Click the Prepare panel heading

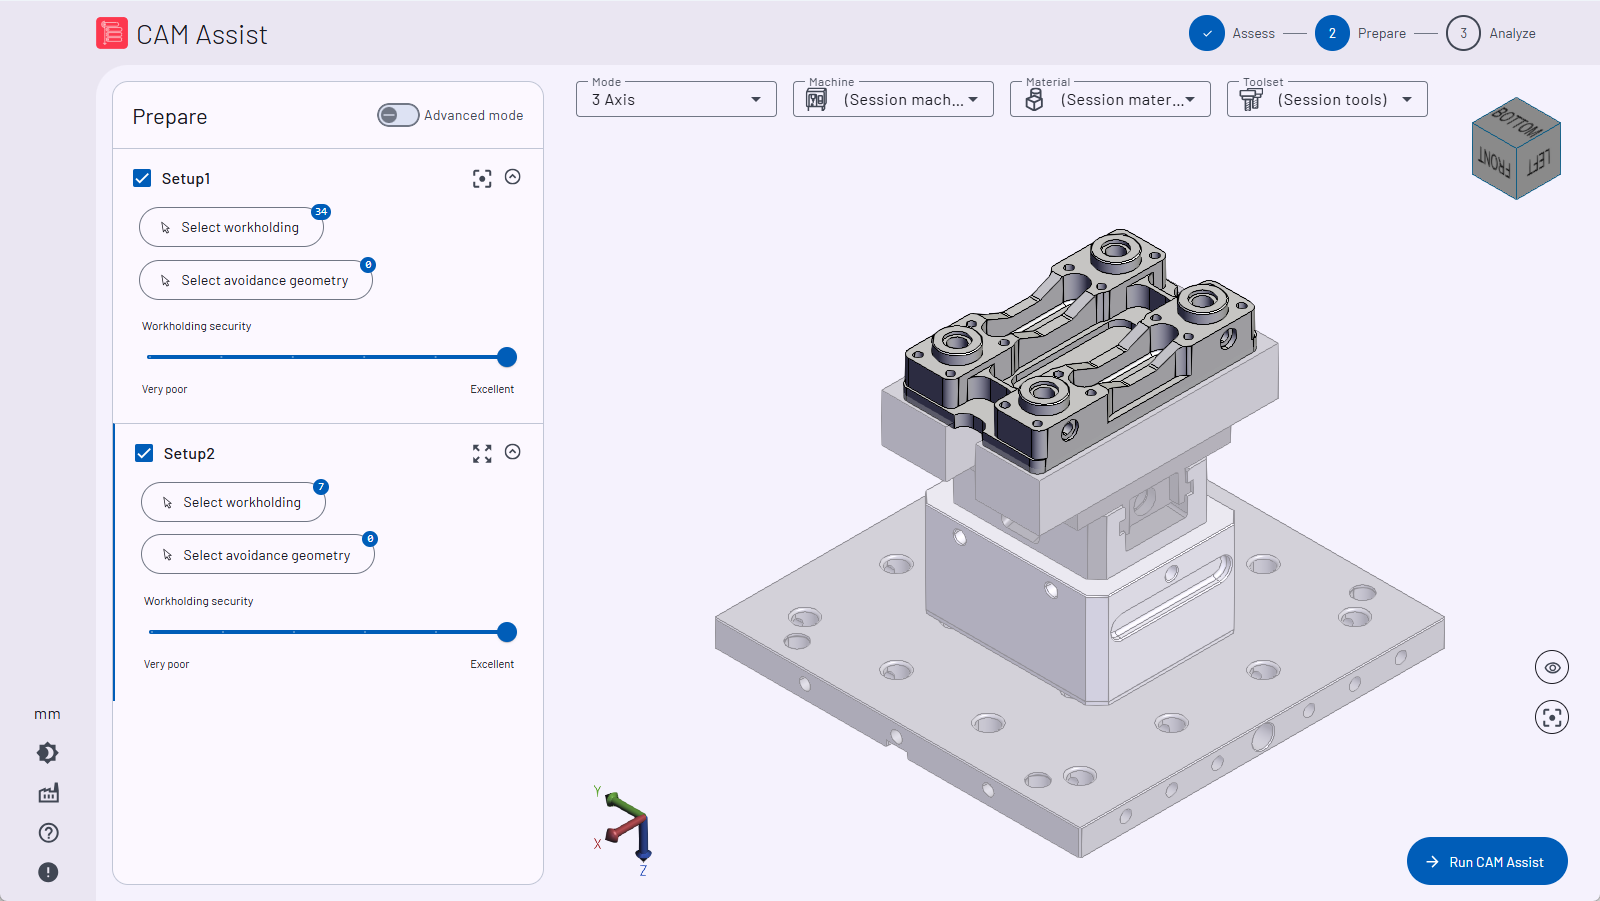pos(170,117)
